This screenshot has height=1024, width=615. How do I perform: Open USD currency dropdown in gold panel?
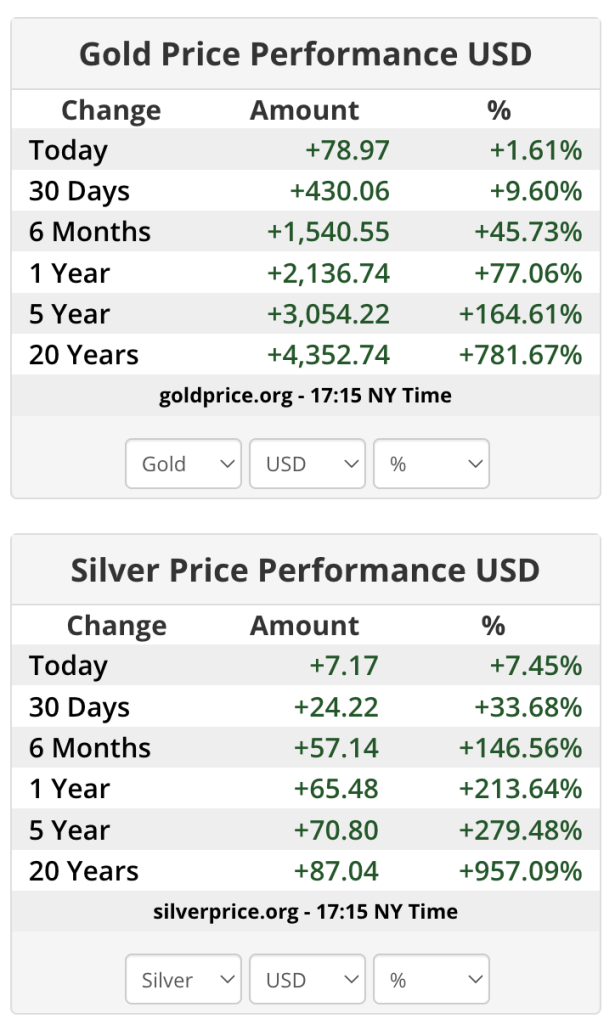pyautogui.click(x=307, y=464)
